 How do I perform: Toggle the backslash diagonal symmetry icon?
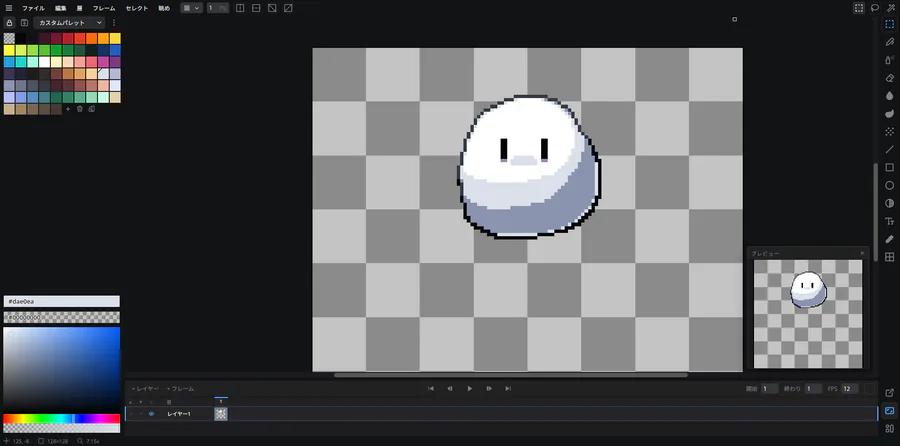pos(272,8)
